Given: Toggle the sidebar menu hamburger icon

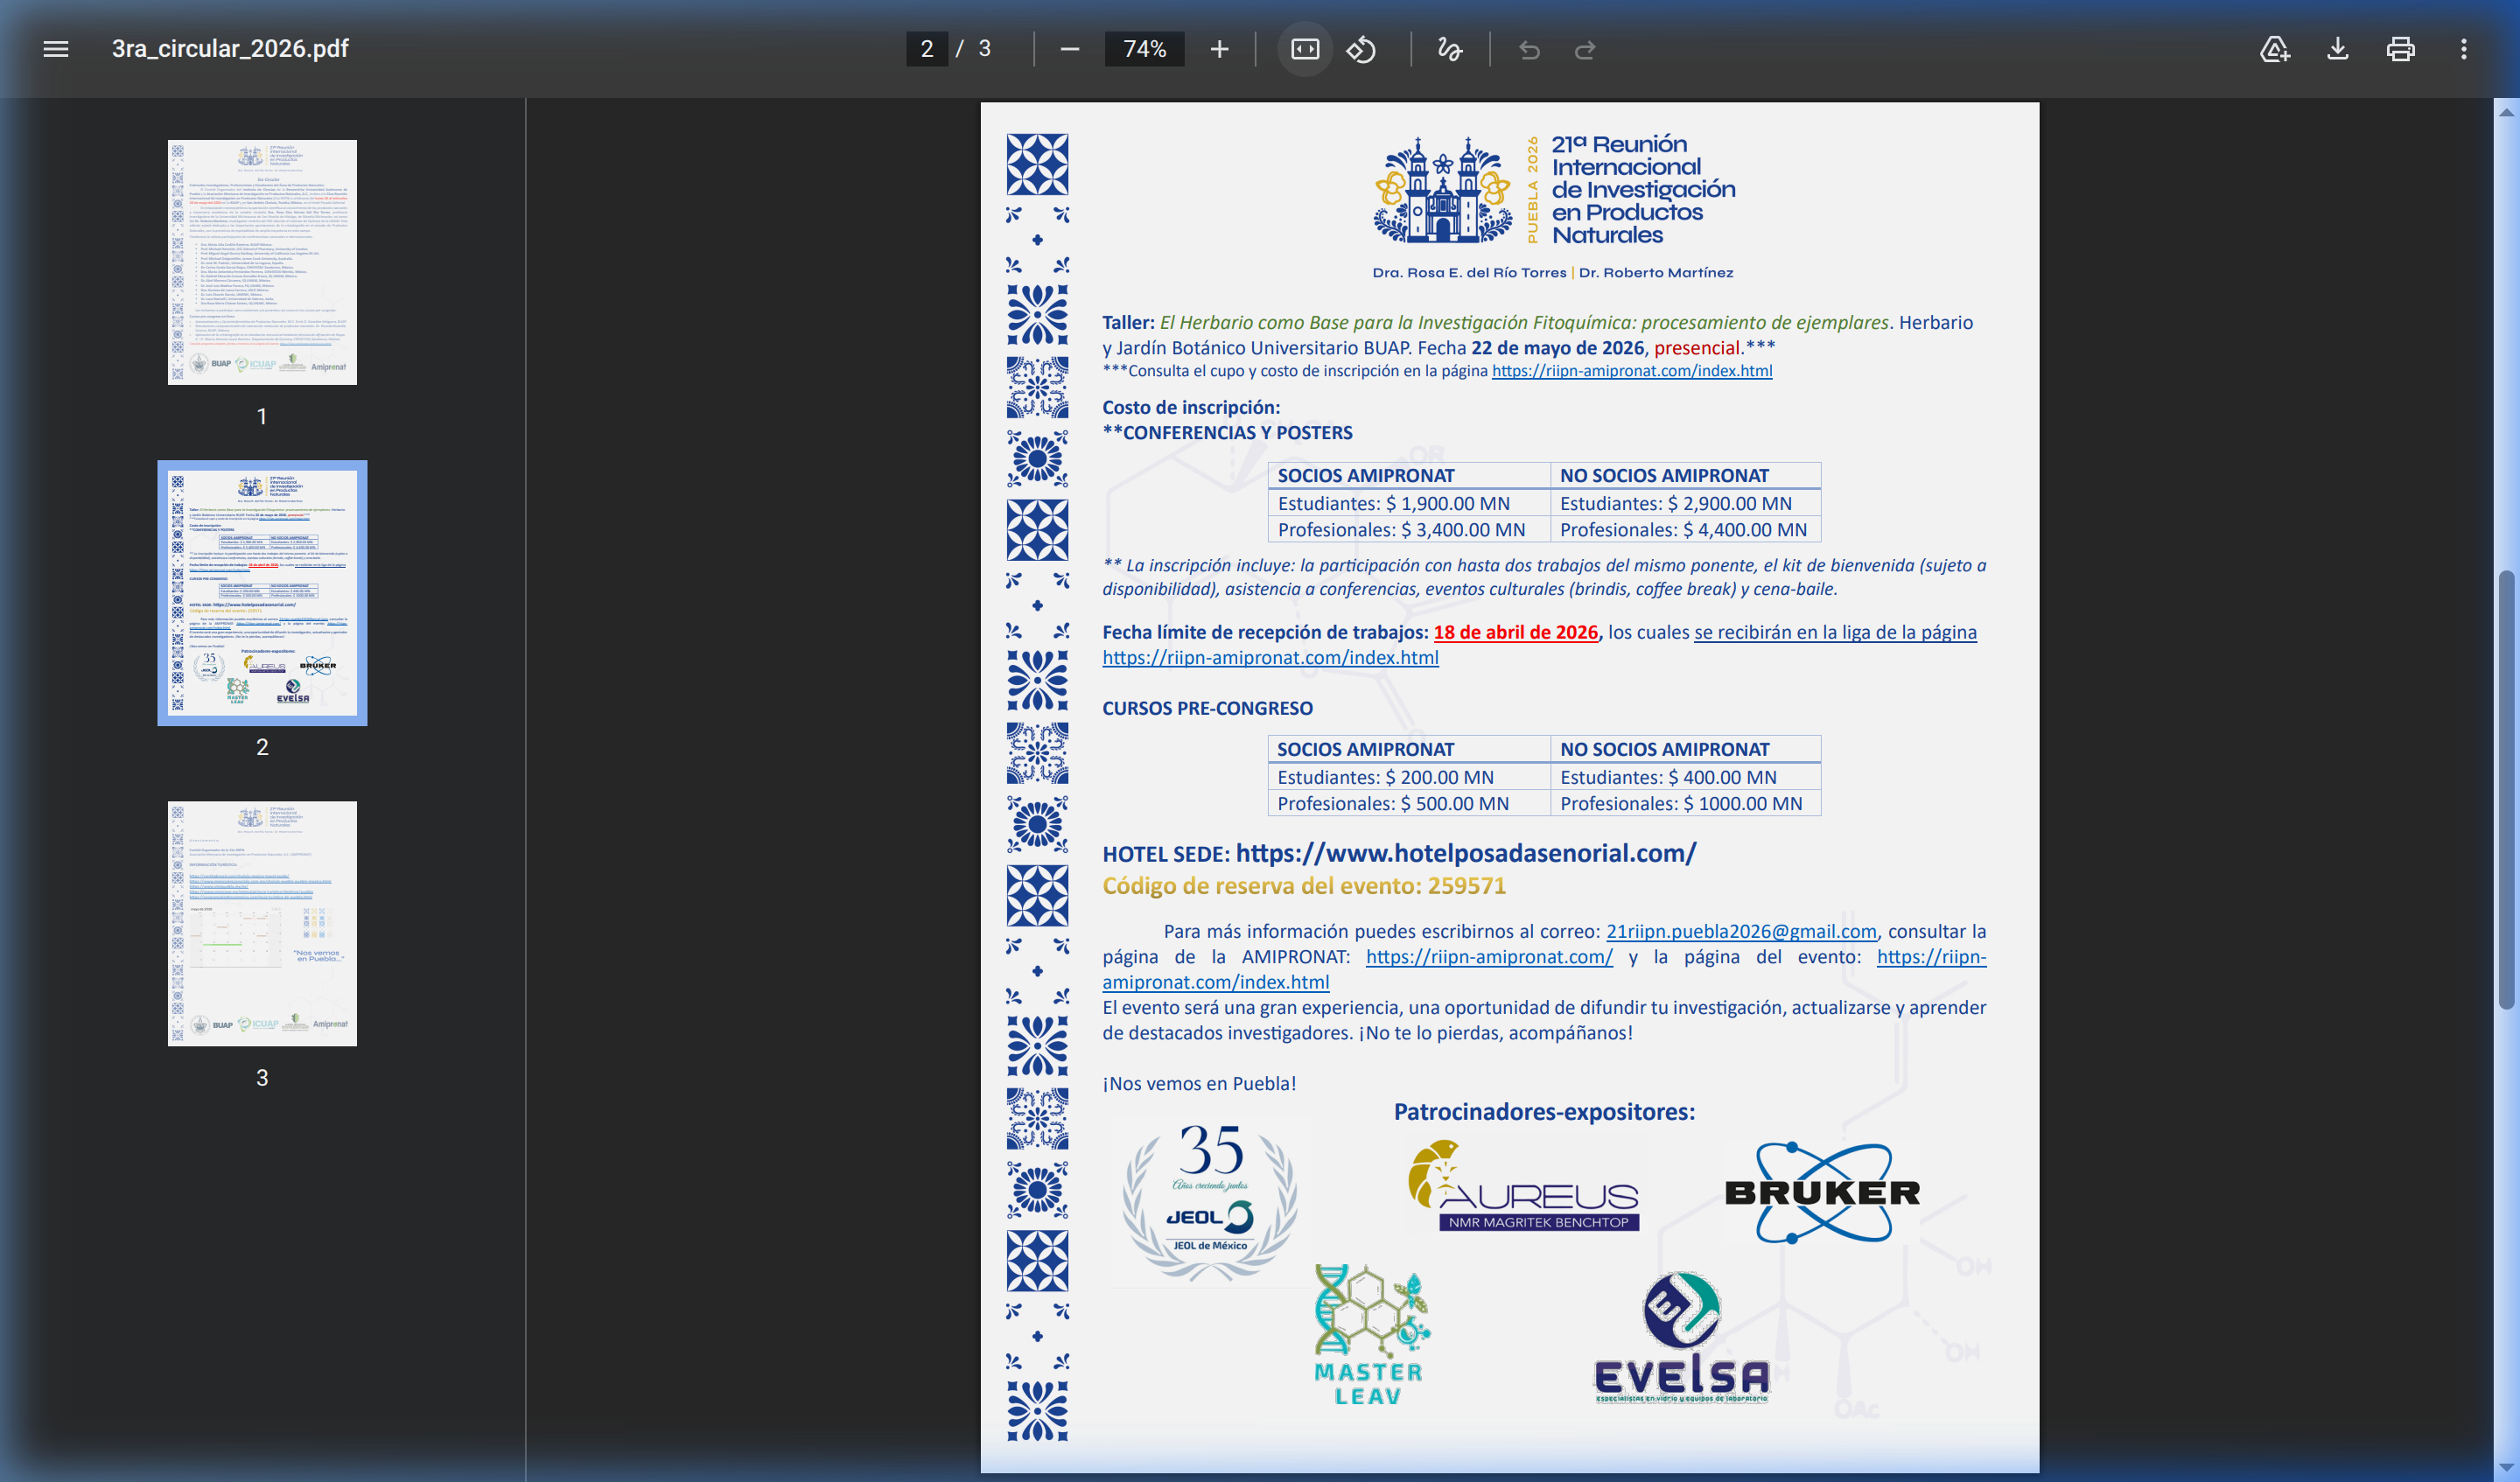Looking at the screenshot, I should pos(56,49).
